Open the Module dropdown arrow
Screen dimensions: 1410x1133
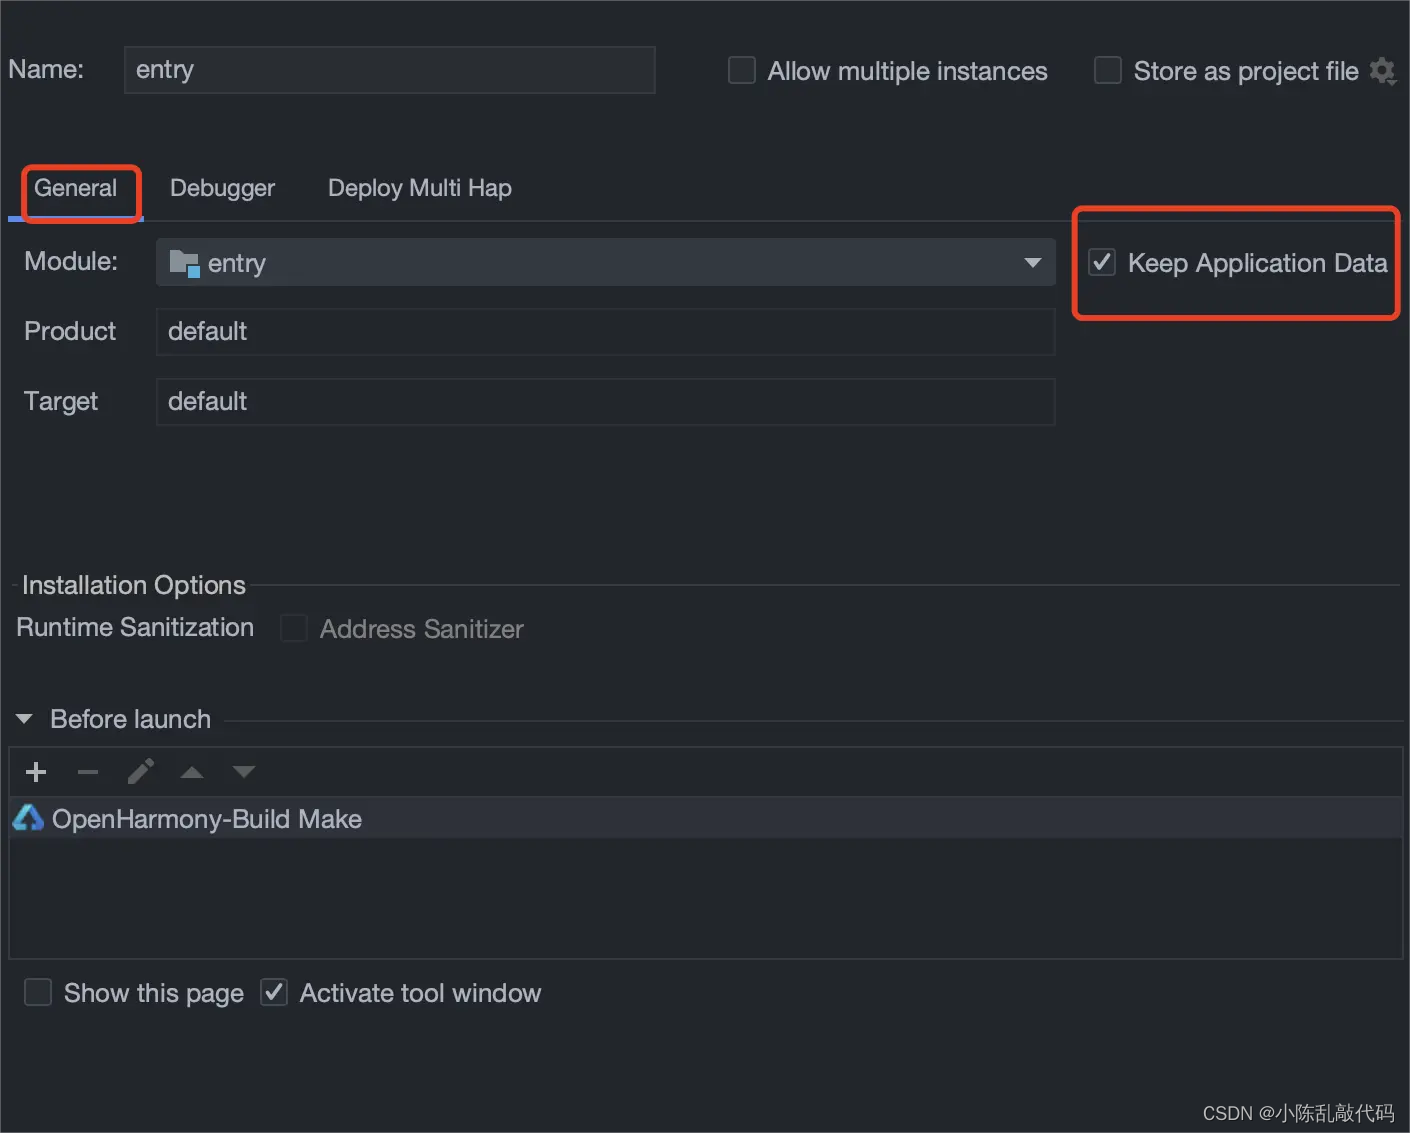click(x=1033, y=263)
